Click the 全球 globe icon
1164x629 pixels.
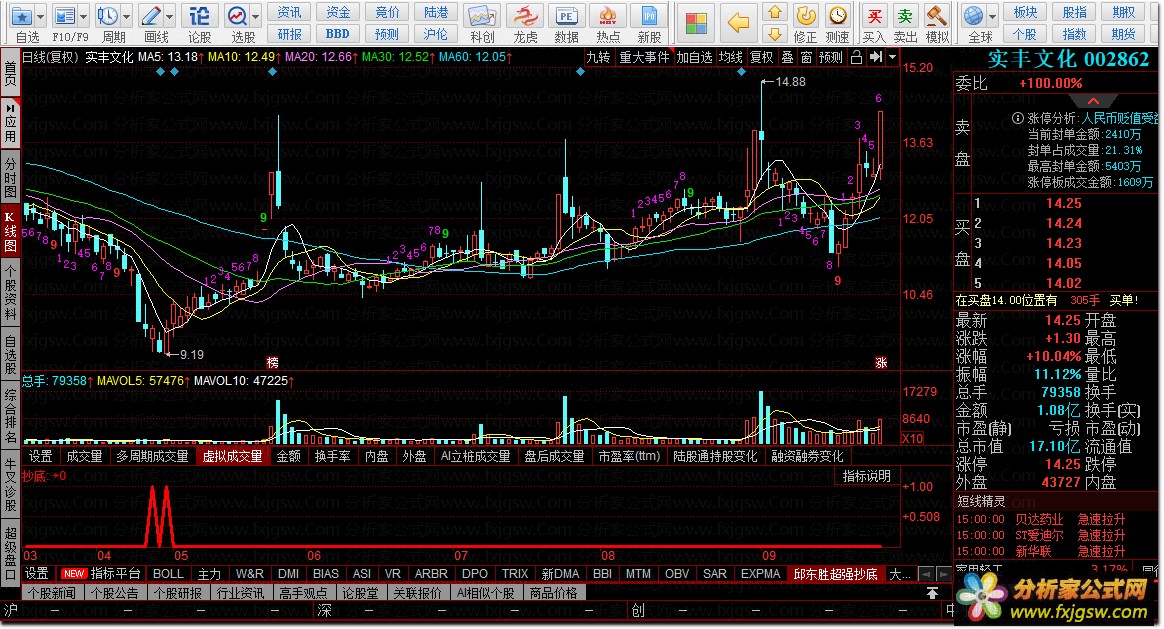click(973, 16)
